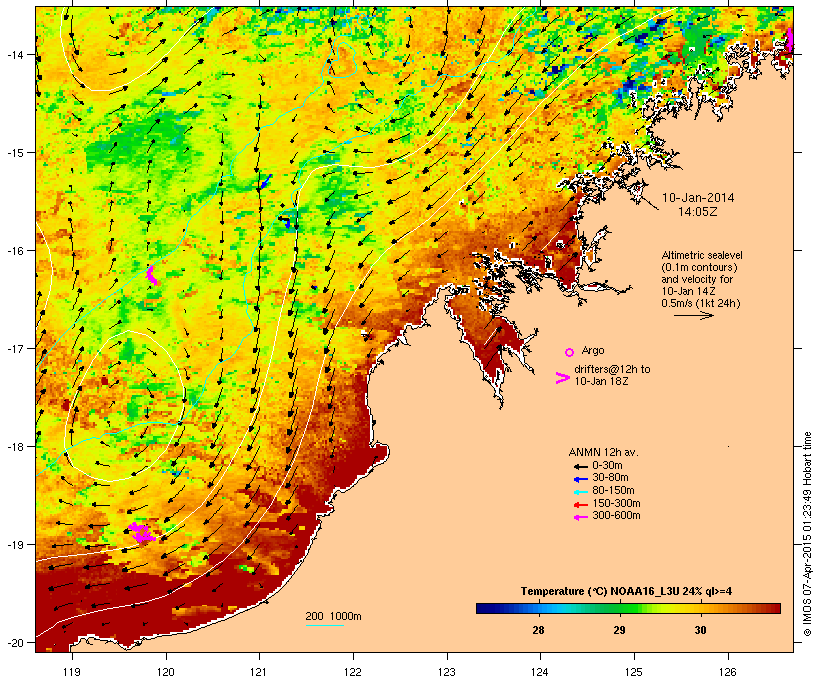The image size is (820, 680).
Task: Click the vertical IMOS copyright timestamp text
Action: pos(807,534)
